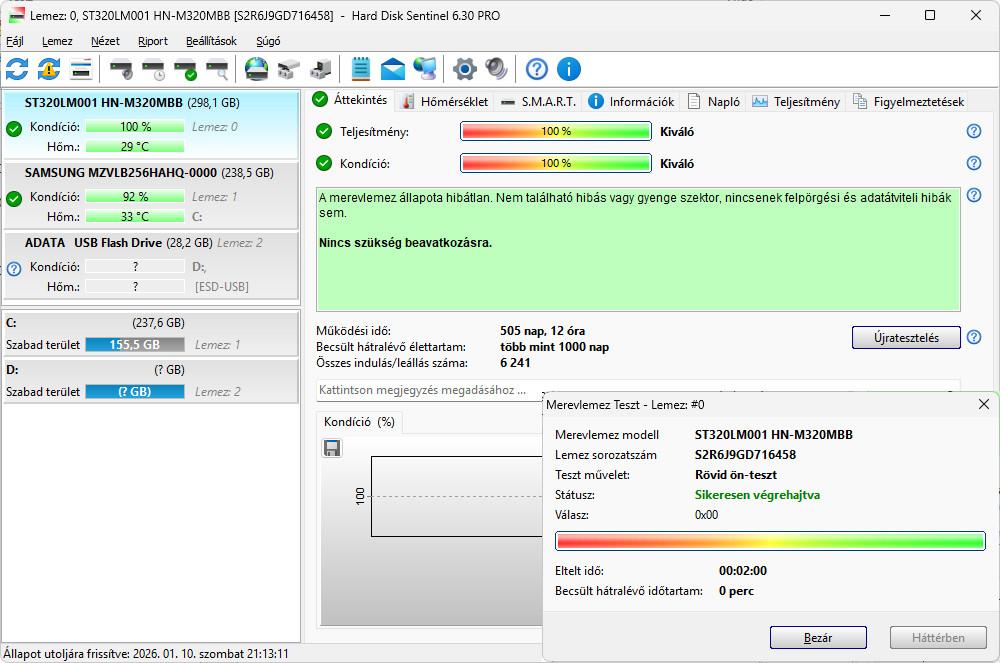Click the refresh disk data icon
The width and height of the screenshot is (1000, 663).
[x=17, y=69]
